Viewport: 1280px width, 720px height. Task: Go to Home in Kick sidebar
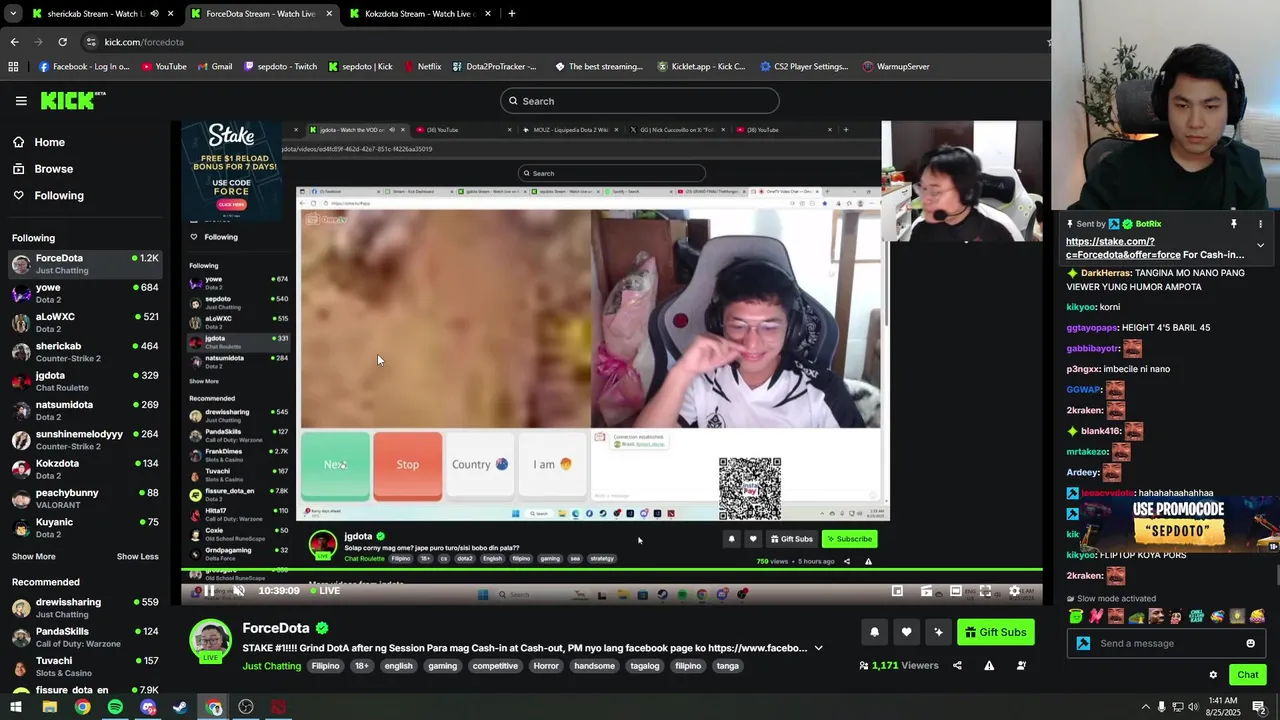point(85,142)
